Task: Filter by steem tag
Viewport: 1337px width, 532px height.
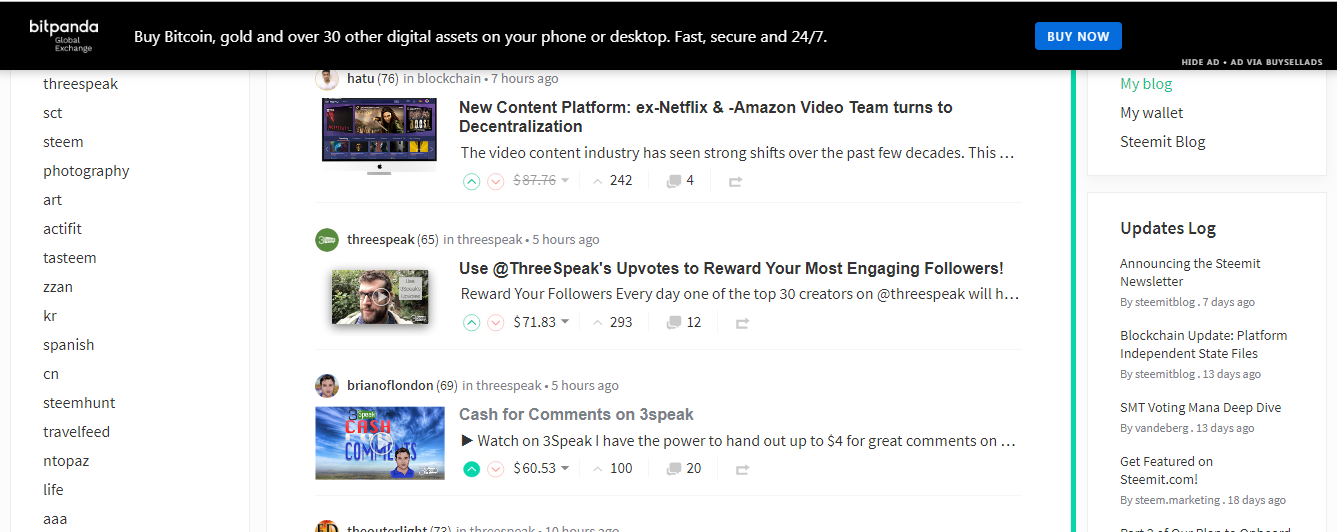Action: tap(63, 142)
